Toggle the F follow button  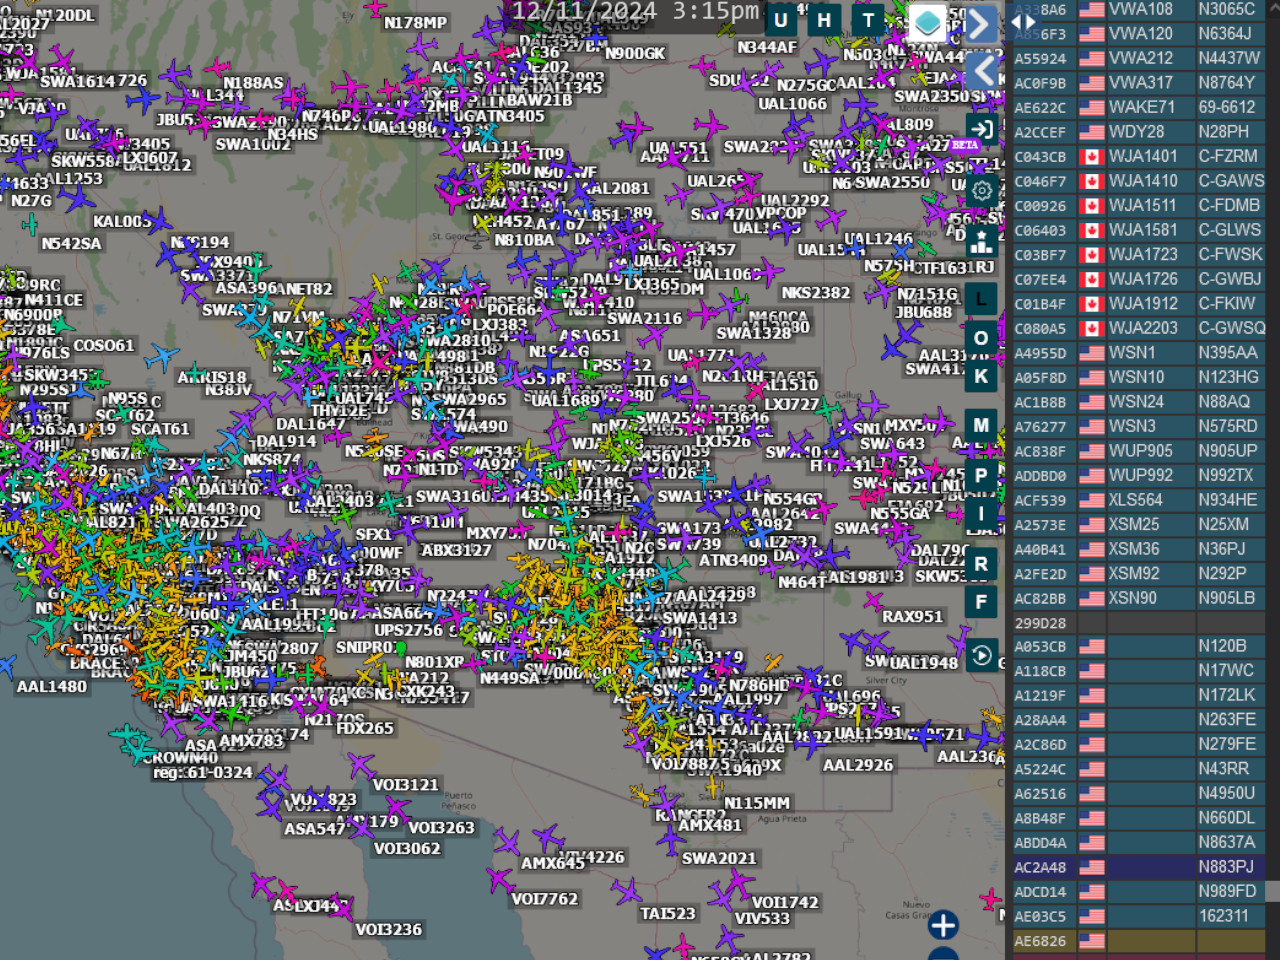coord(981,602)
